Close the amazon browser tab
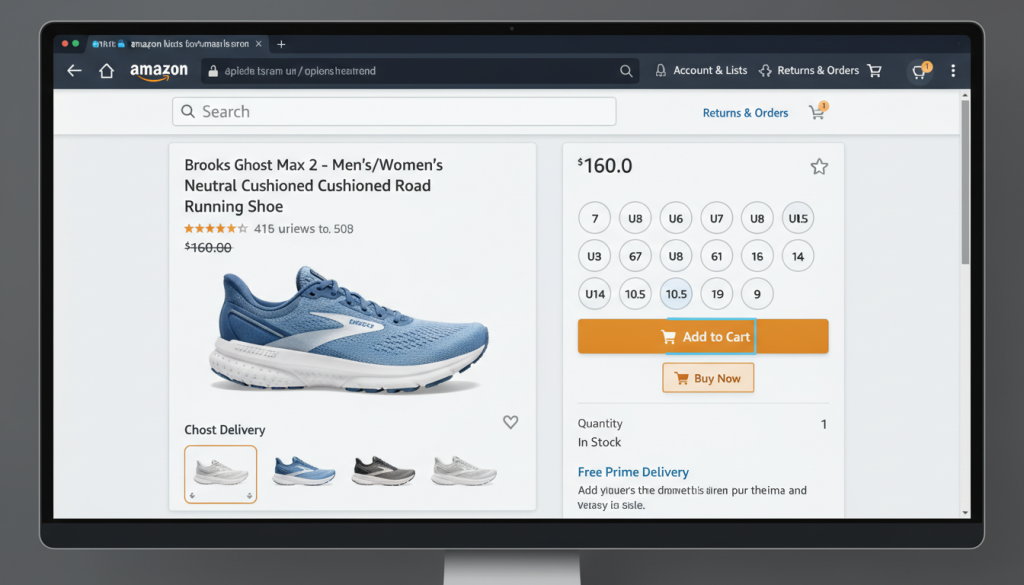Image resolution: width=1024 pixels, height=585 pixels. (x=259, y=44)
